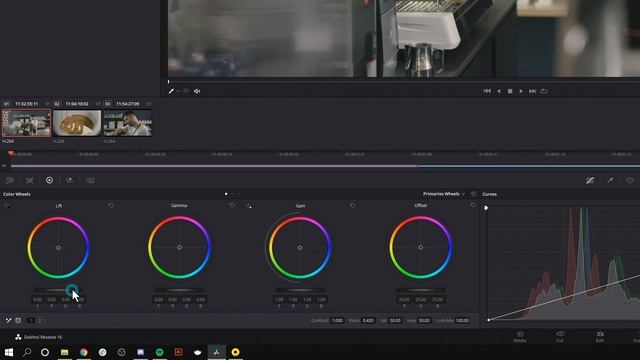Click the red playhead on mini timeline
The height and width of the screenshot is (360, 640).
[11, 153]
